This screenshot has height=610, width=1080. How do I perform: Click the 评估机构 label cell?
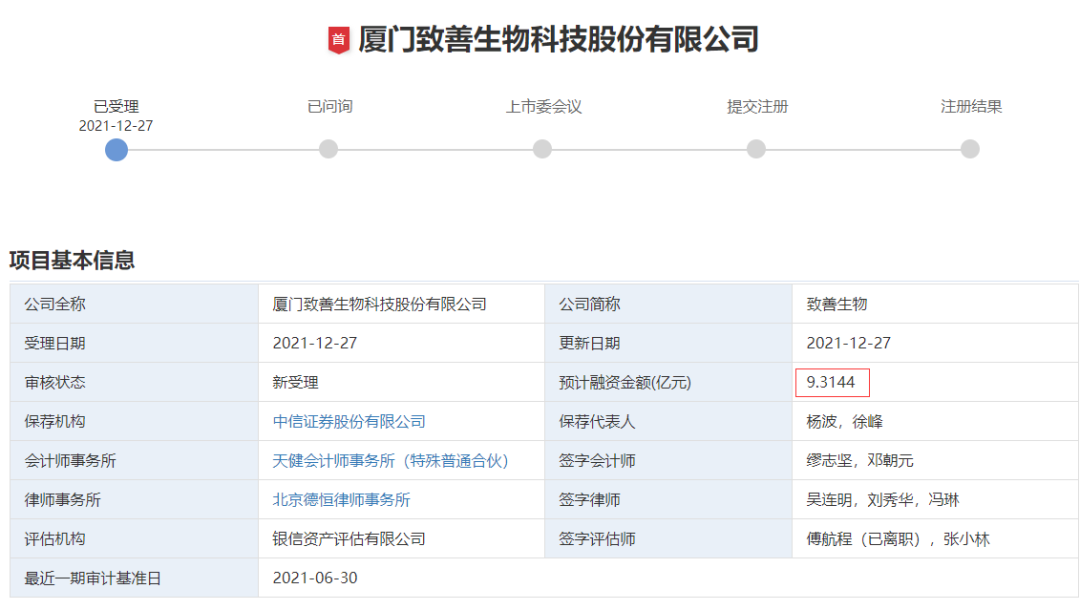[x=134, y=539]
